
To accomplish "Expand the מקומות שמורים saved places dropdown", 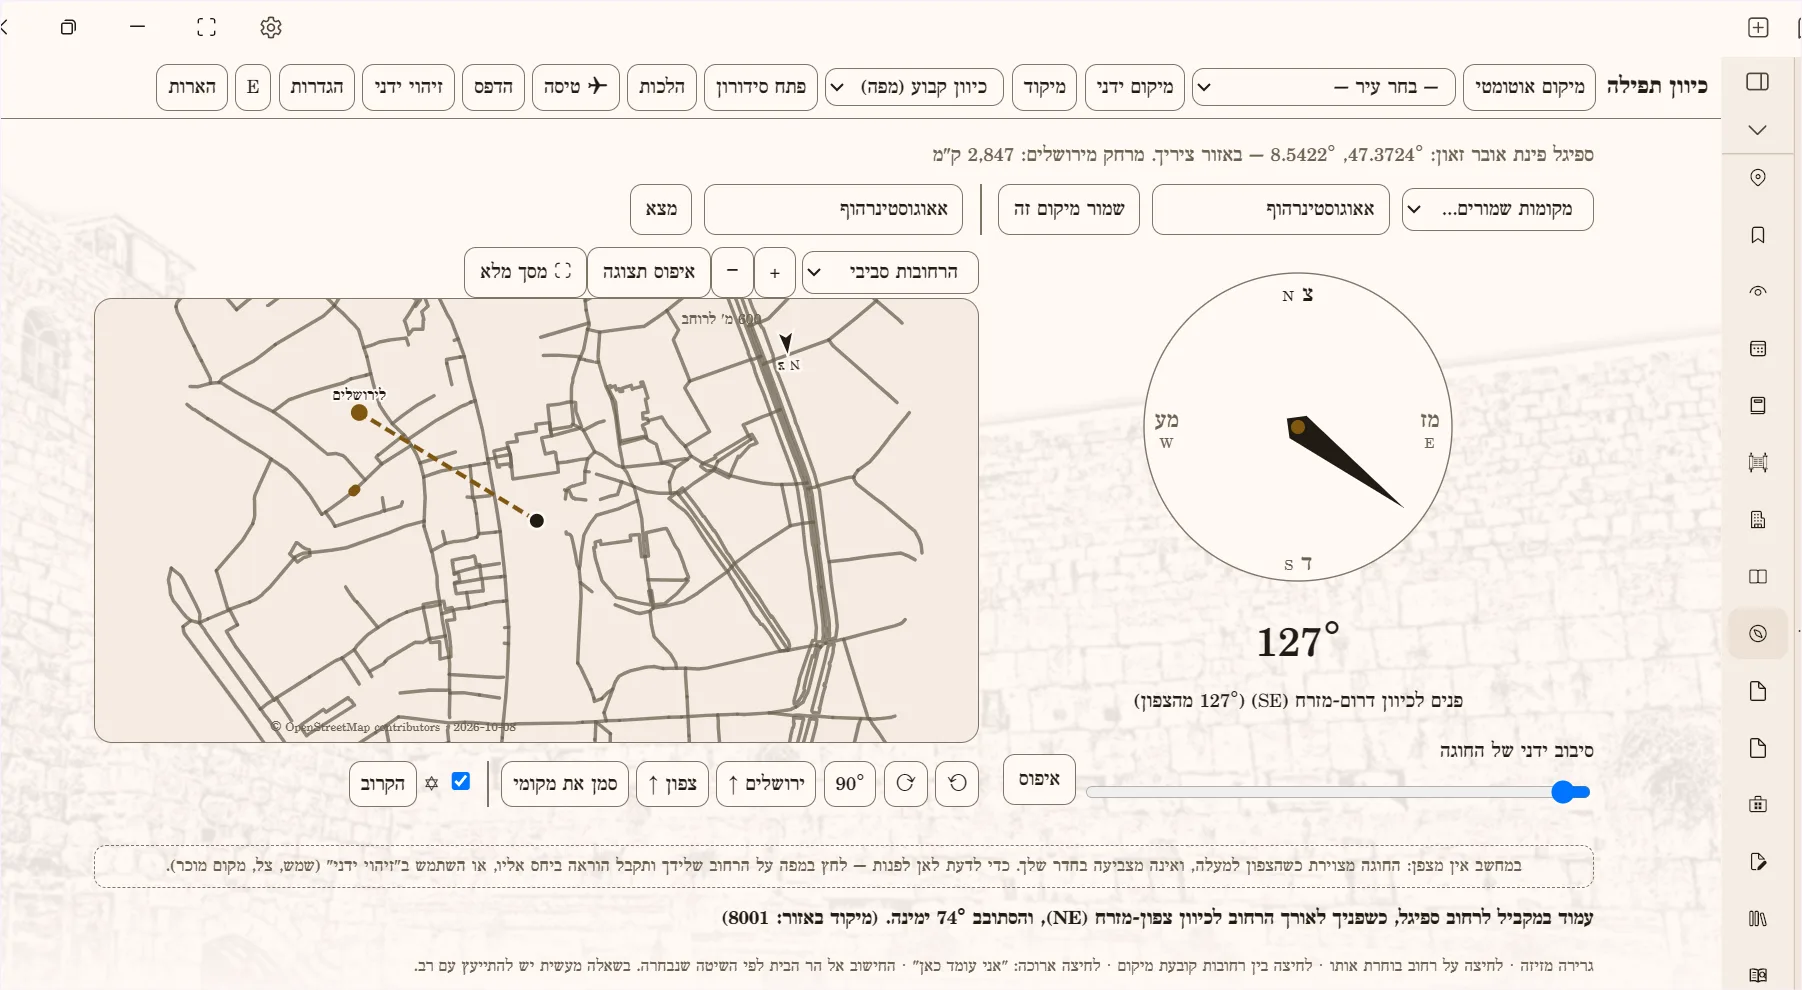I will [x=1497, y=209].
